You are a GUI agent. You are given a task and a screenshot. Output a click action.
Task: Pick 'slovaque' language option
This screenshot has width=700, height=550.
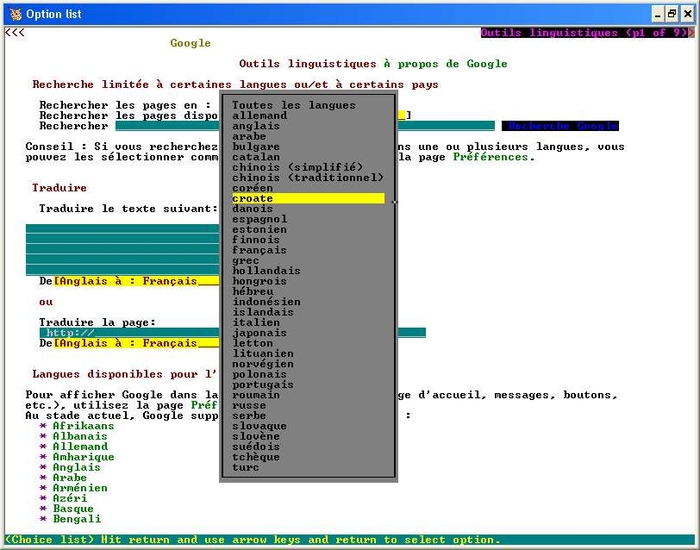coord(259,426)
